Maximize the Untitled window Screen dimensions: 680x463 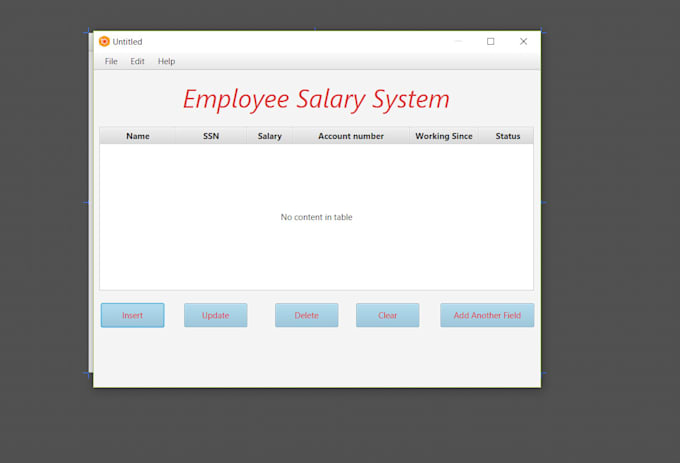pos(490,41)
